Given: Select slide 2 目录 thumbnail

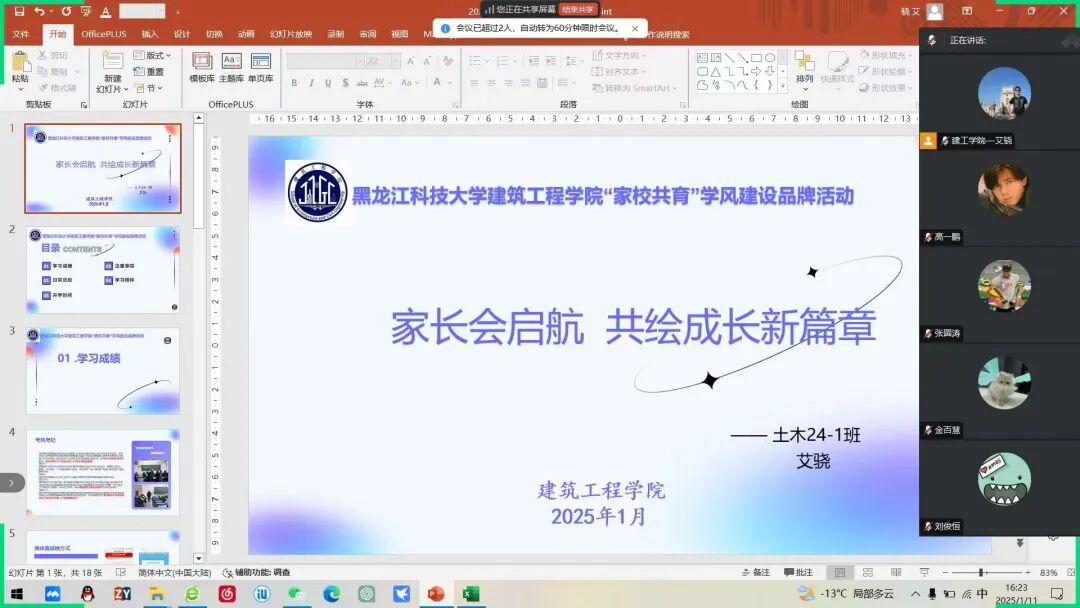Looking at the screenshot, I should pyautogui.click(x=103, y=269).
